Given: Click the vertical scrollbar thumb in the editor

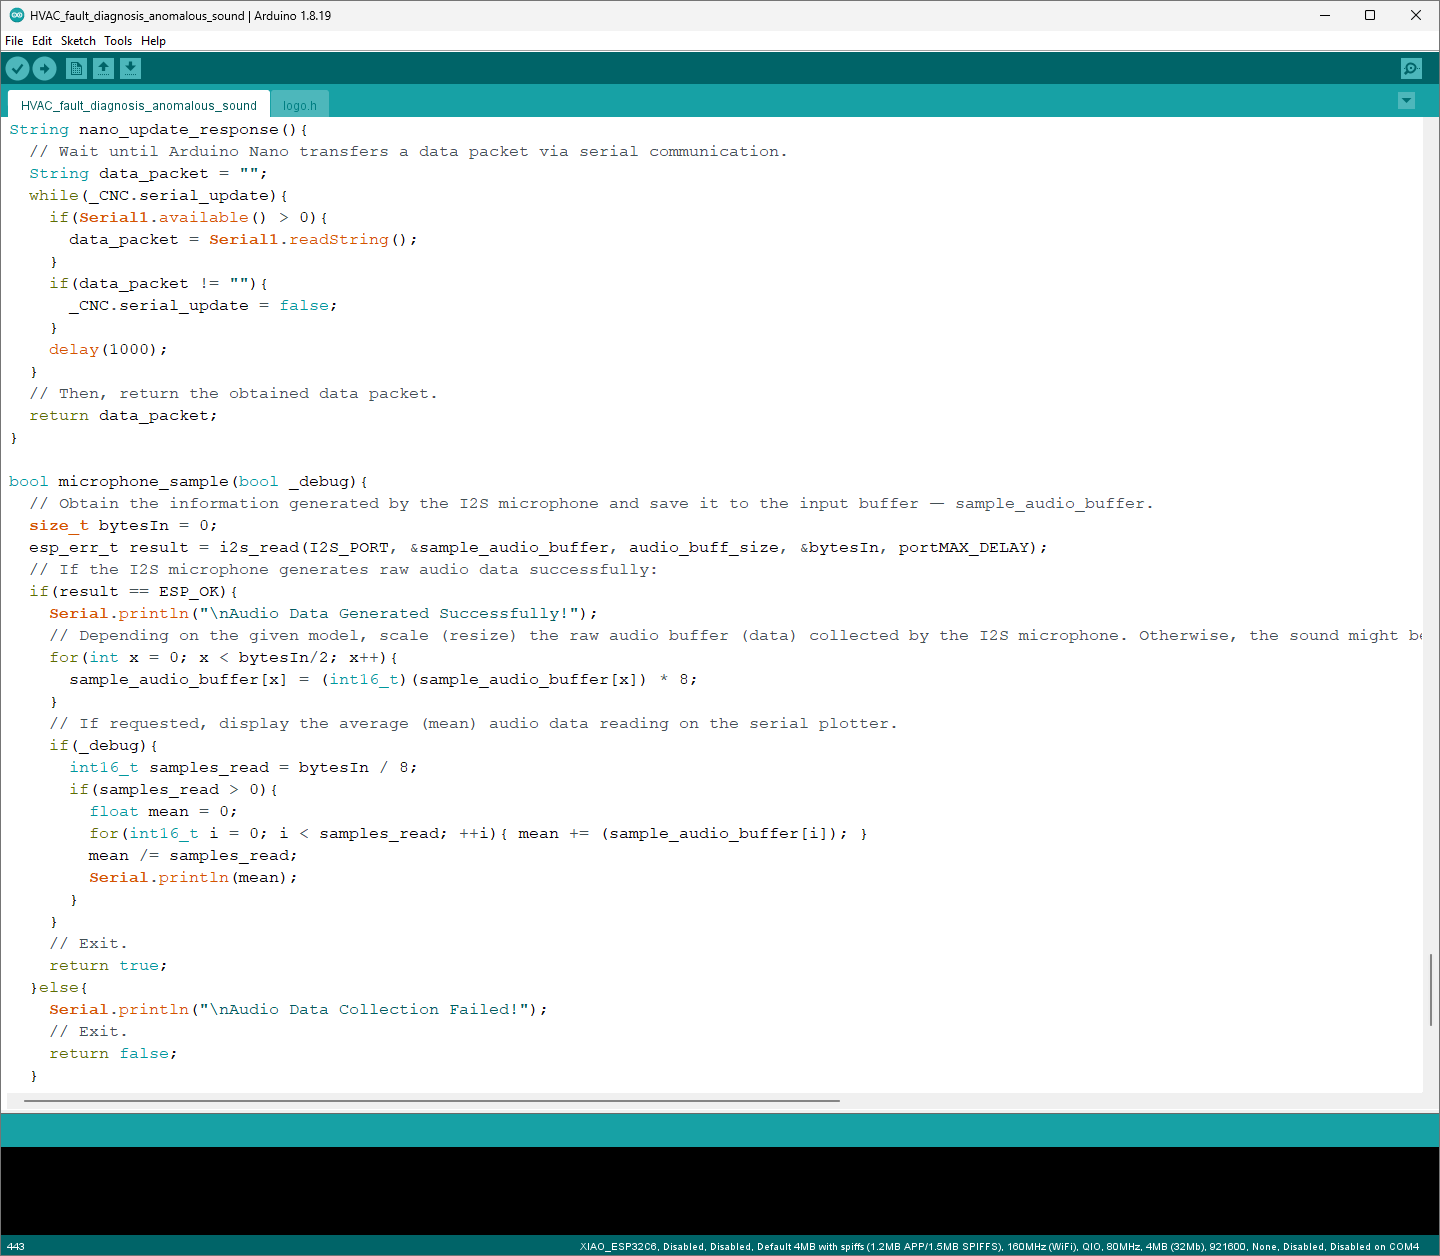Looking at the screenshot, I should click(x=1431, y=989).
